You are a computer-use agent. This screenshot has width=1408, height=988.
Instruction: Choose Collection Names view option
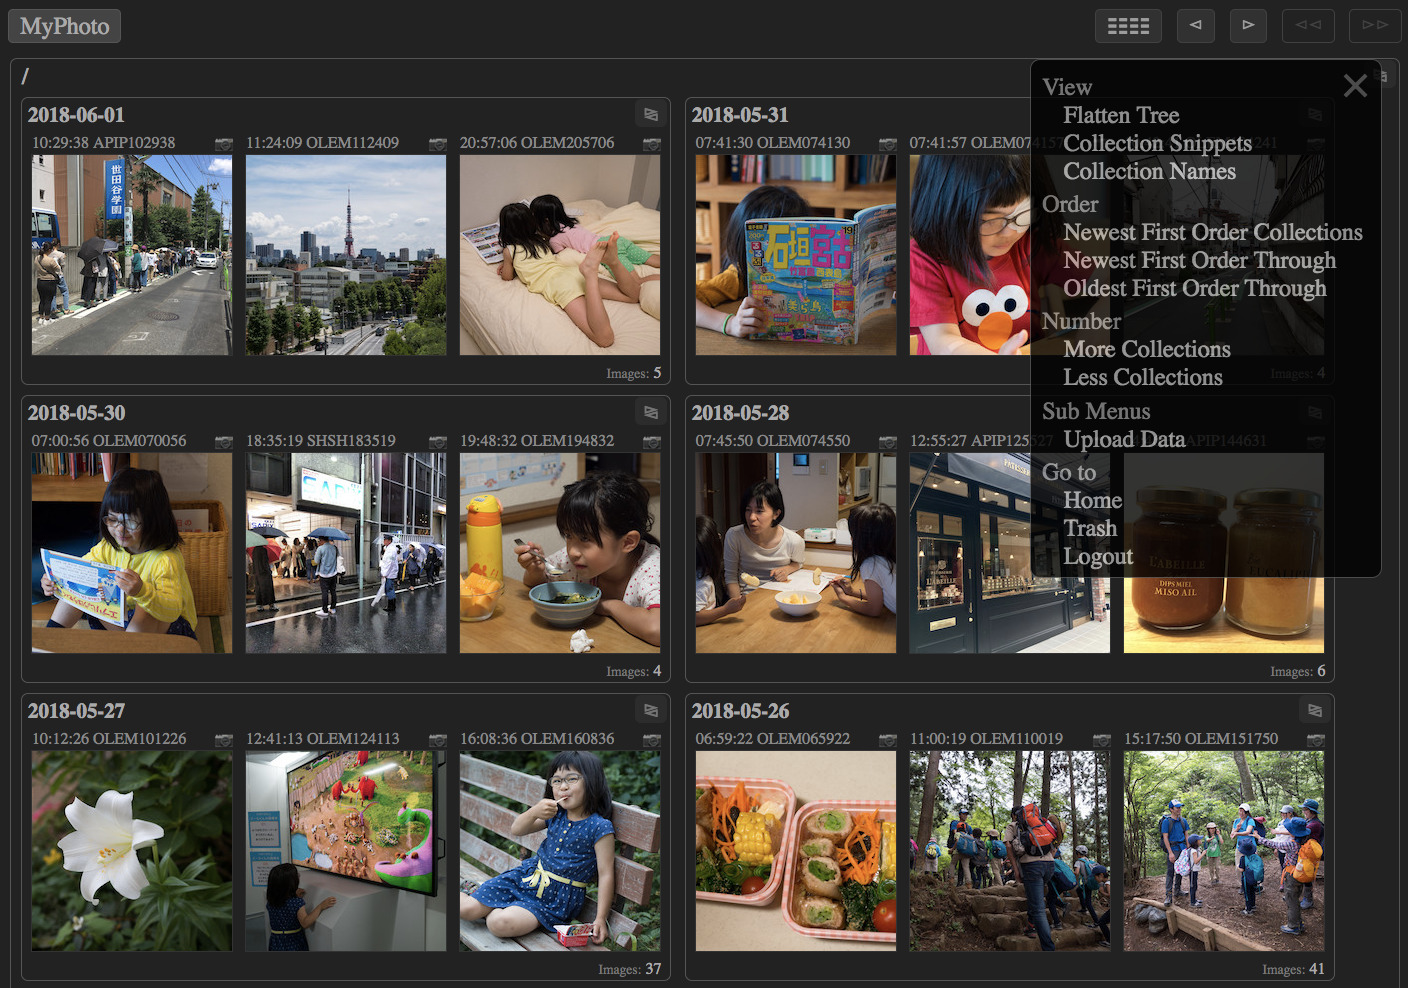tap(1149, 171)
